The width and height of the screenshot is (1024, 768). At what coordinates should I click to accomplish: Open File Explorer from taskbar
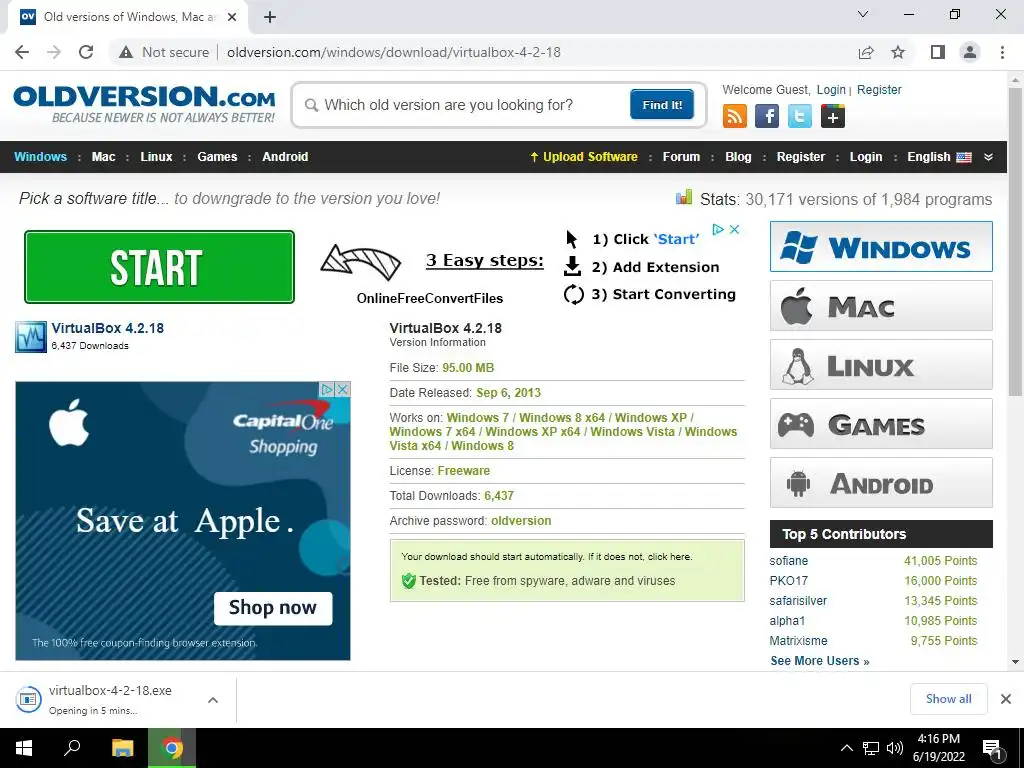122,748
